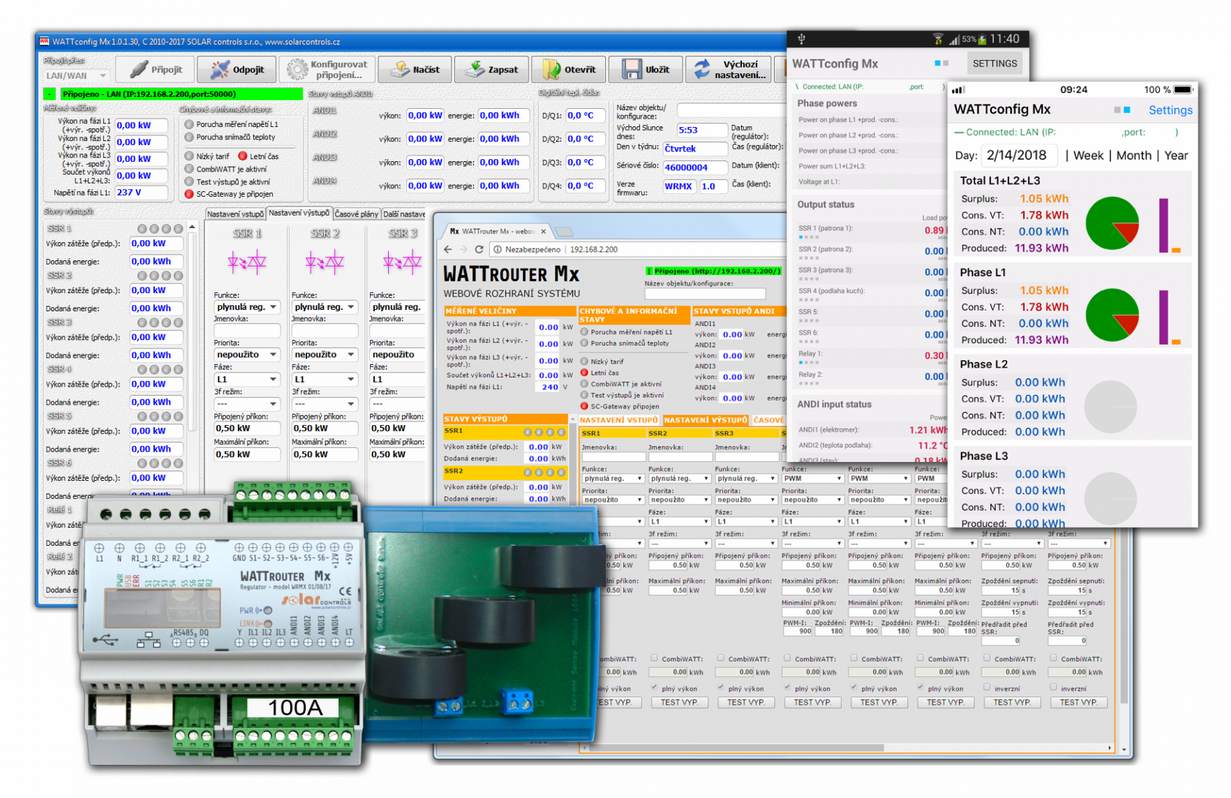Switch to Časové plány tab in desktop app
This screenshot has height=798, width=1231.
tap(357, 214)
